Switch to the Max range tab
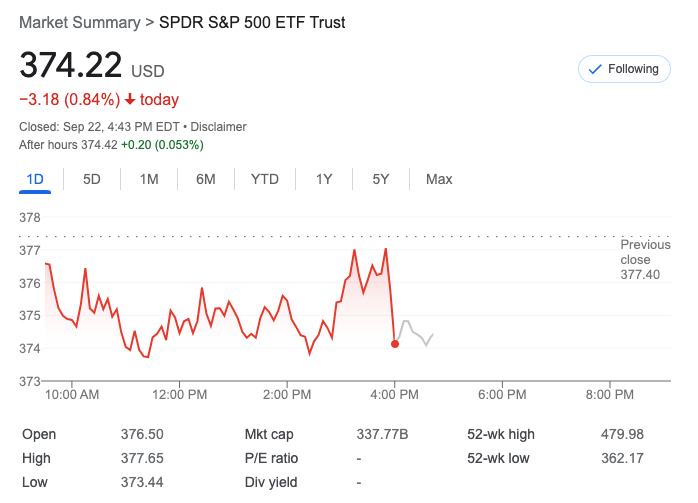This screenshot has height=503, width=698. [x=439, y=179]
